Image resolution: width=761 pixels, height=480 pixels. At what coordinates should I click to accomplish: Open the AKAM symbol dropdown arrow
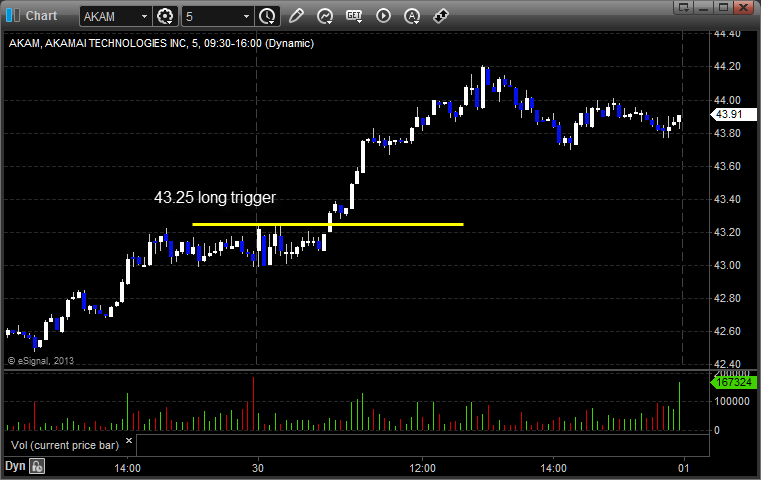(144, 17)
